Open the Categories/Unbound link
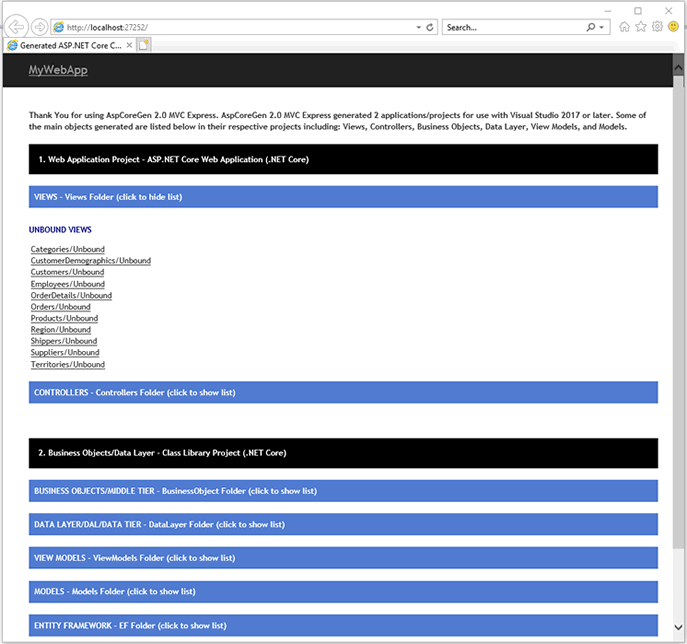This screenshot has width=687, height=644. (x=67, y=249)
